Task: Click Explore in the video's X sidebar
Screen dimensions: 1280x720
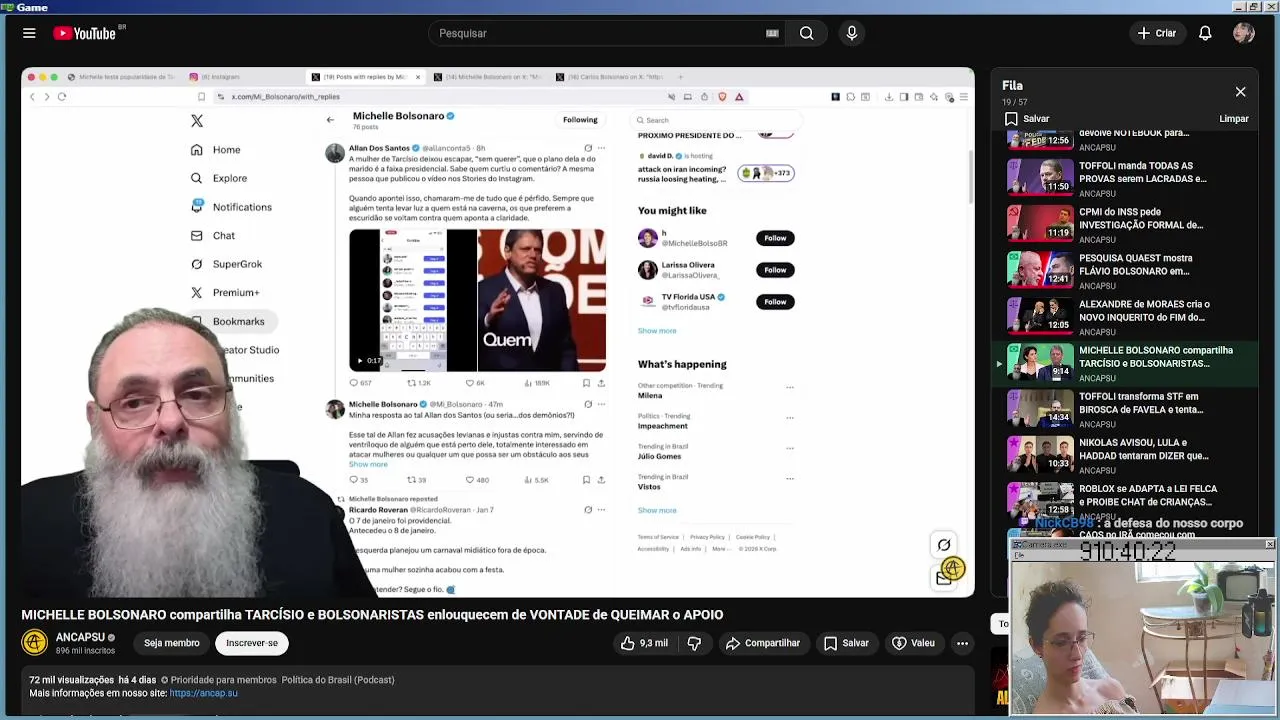Action: [x=219, y=178]
